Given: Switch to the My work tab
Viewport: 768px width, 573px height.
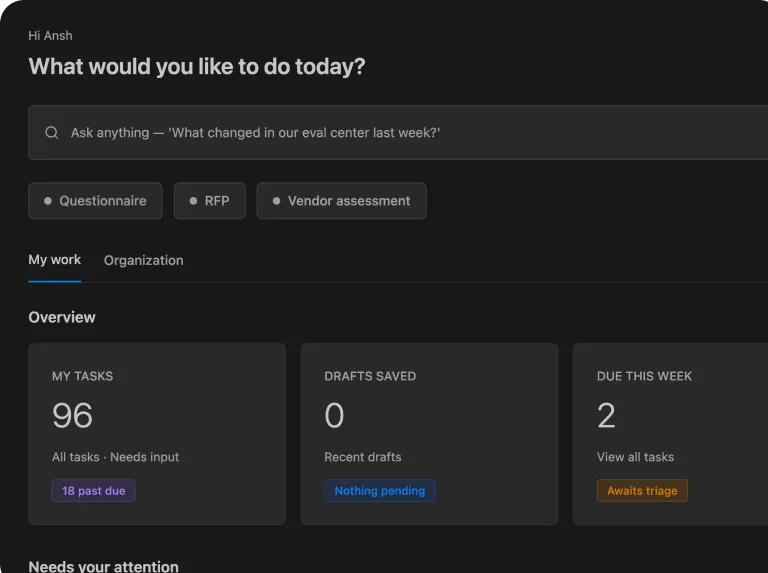Looking at the screenshot, I should (x=54, y=260).
